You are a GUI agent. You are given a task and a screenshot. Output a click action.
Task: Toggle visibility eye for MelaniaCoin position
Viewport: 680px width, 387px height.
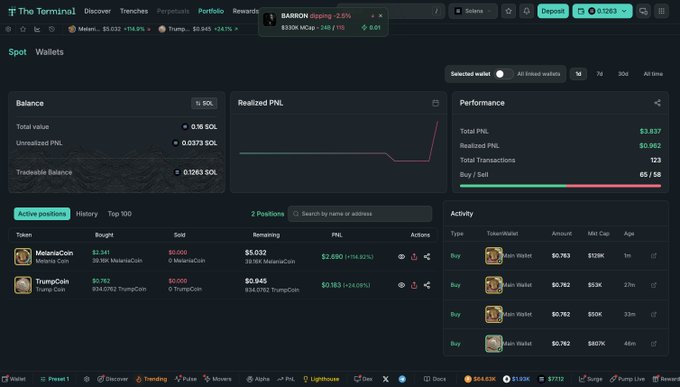pyautogui.click(x=401, y=256)
